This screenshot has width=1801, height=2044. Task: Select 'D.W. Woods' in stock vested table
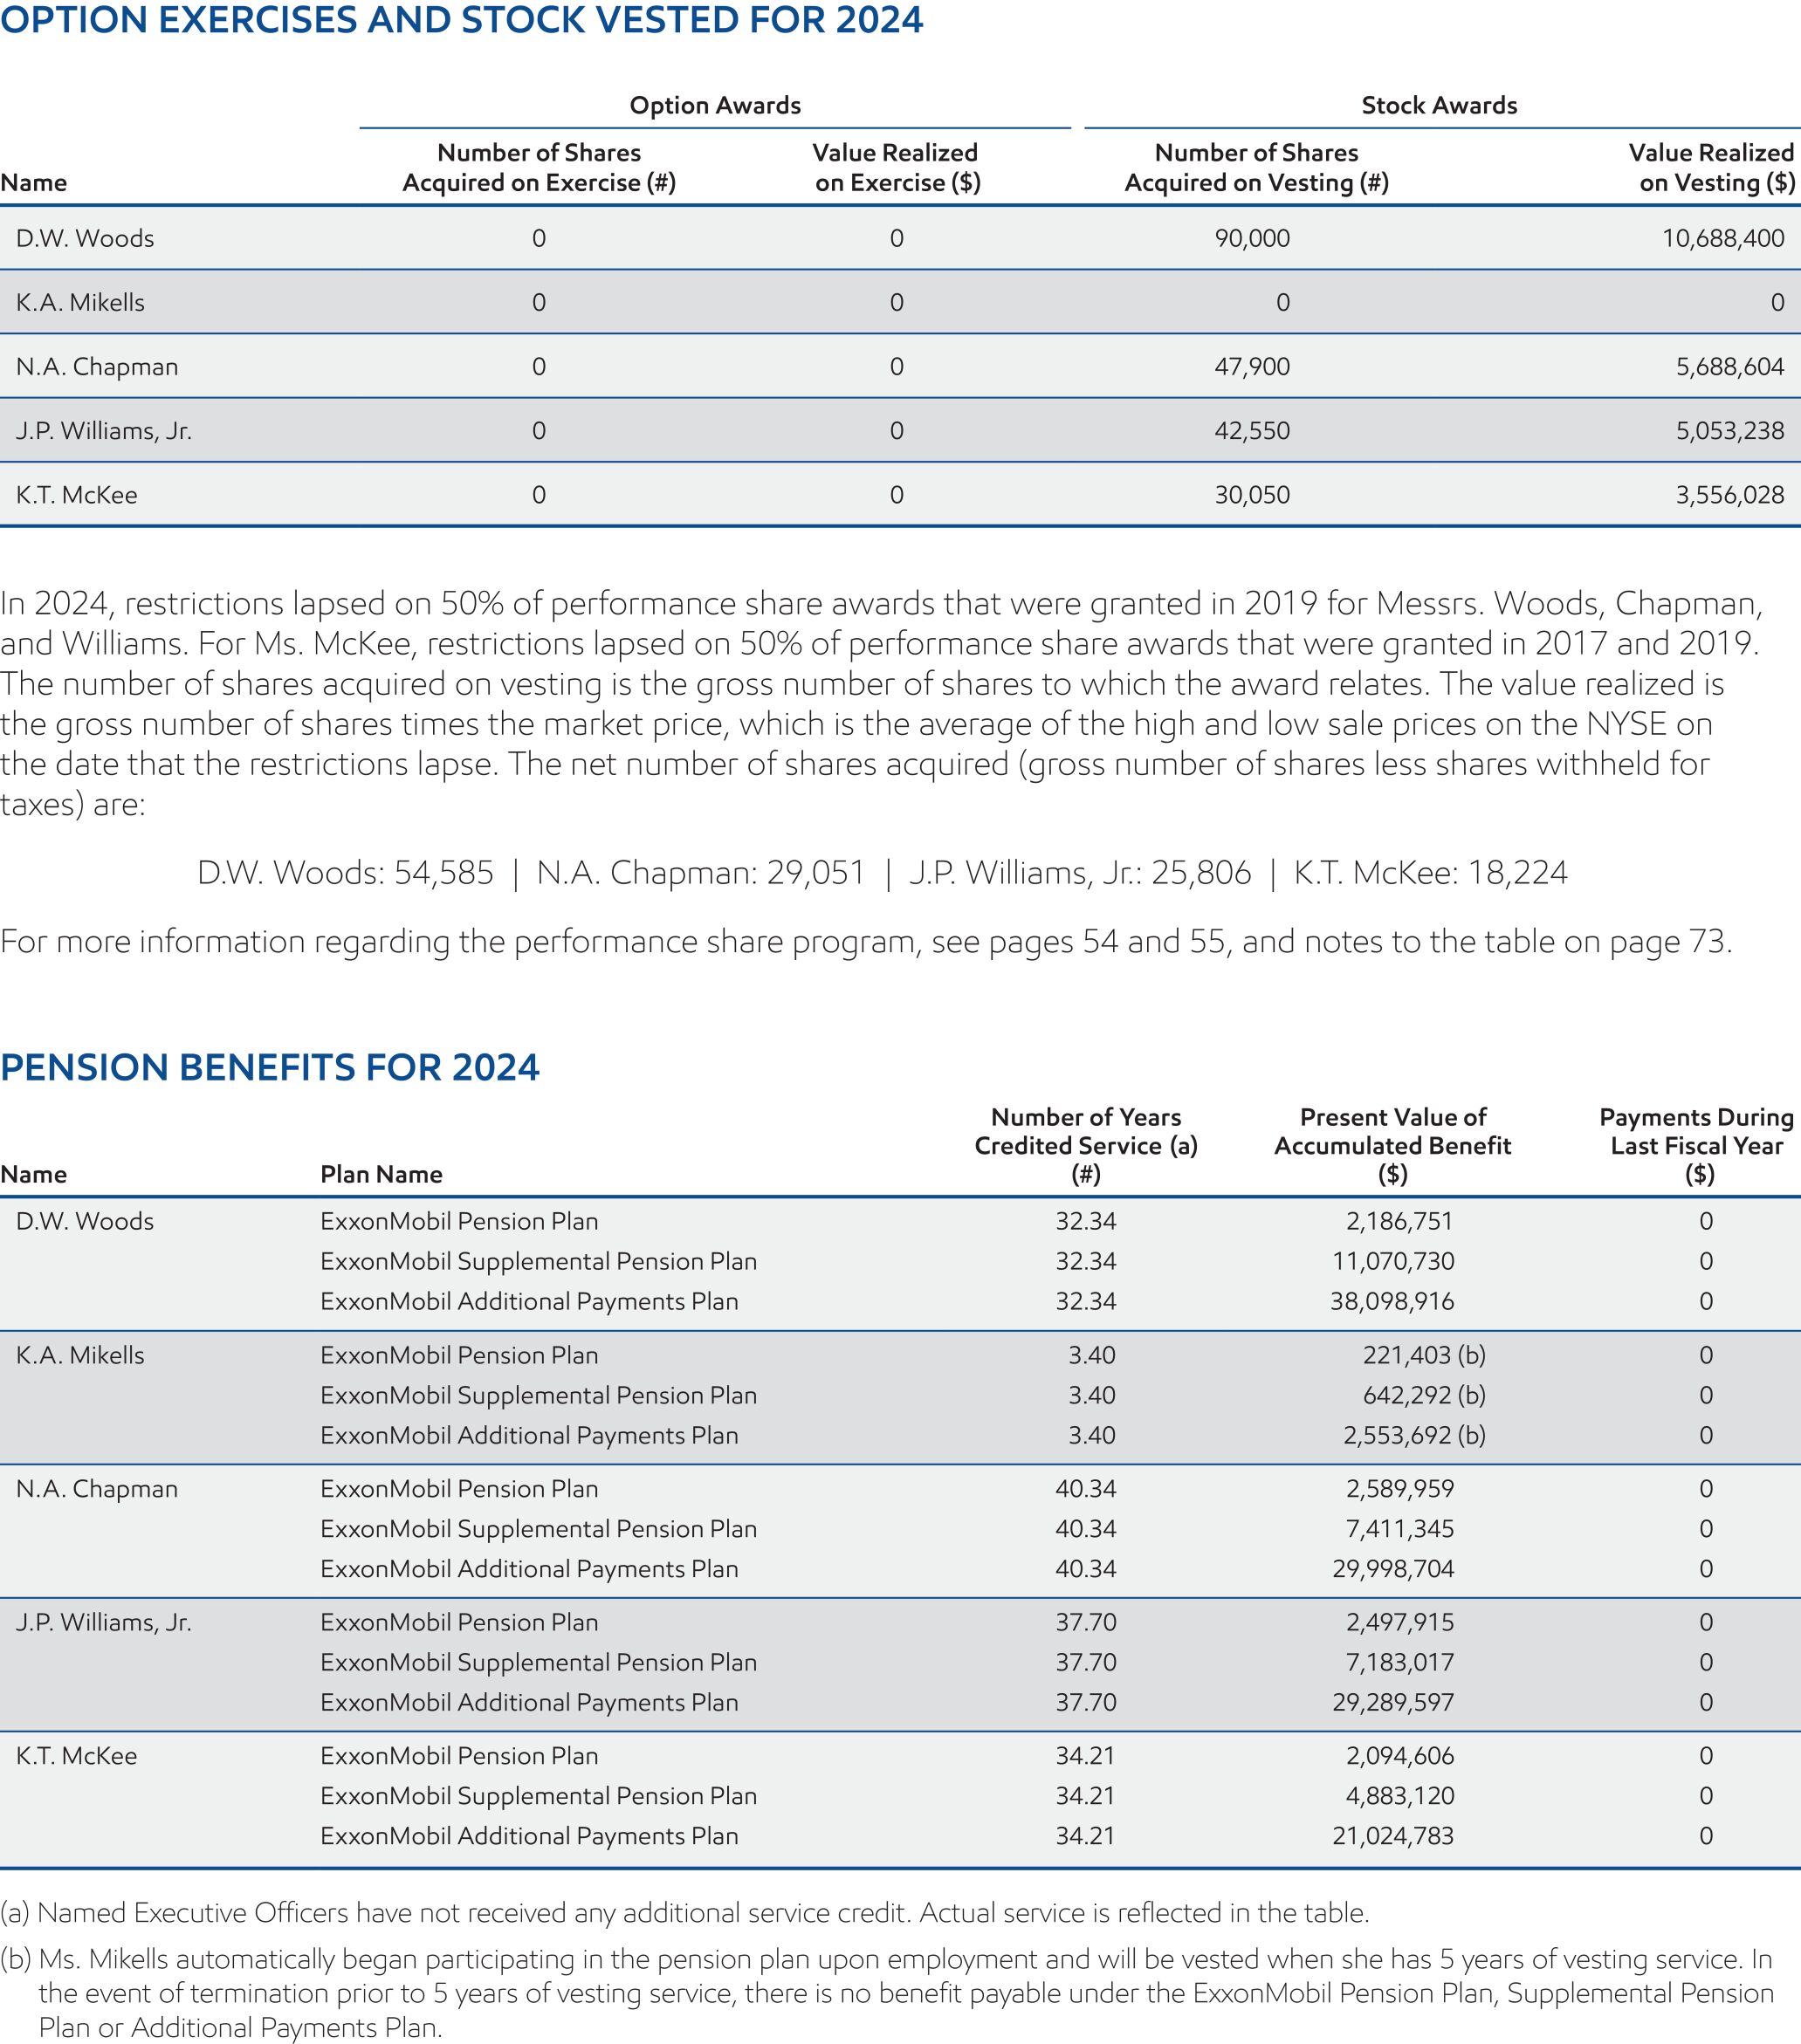[85, 238]
